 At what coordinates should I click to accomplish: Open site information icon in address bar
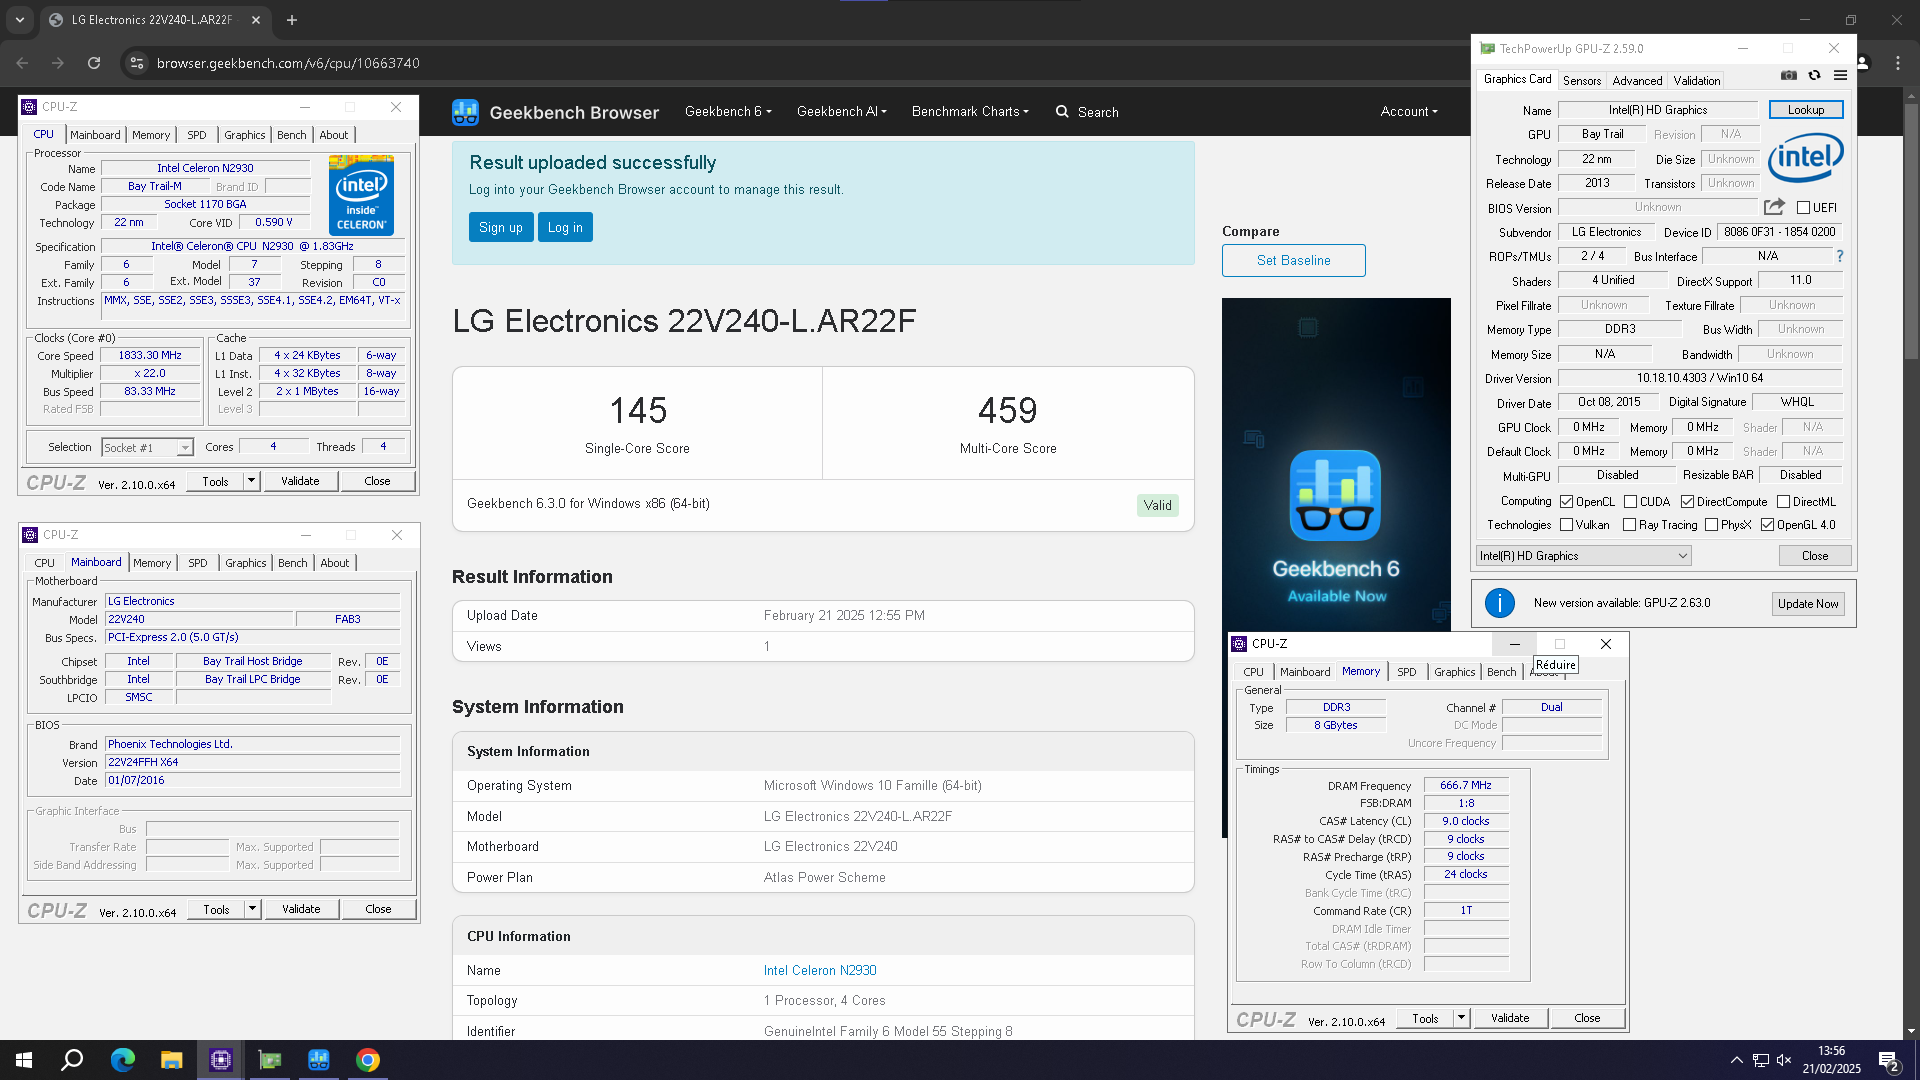pyautogui.click(x=137, y=63)
